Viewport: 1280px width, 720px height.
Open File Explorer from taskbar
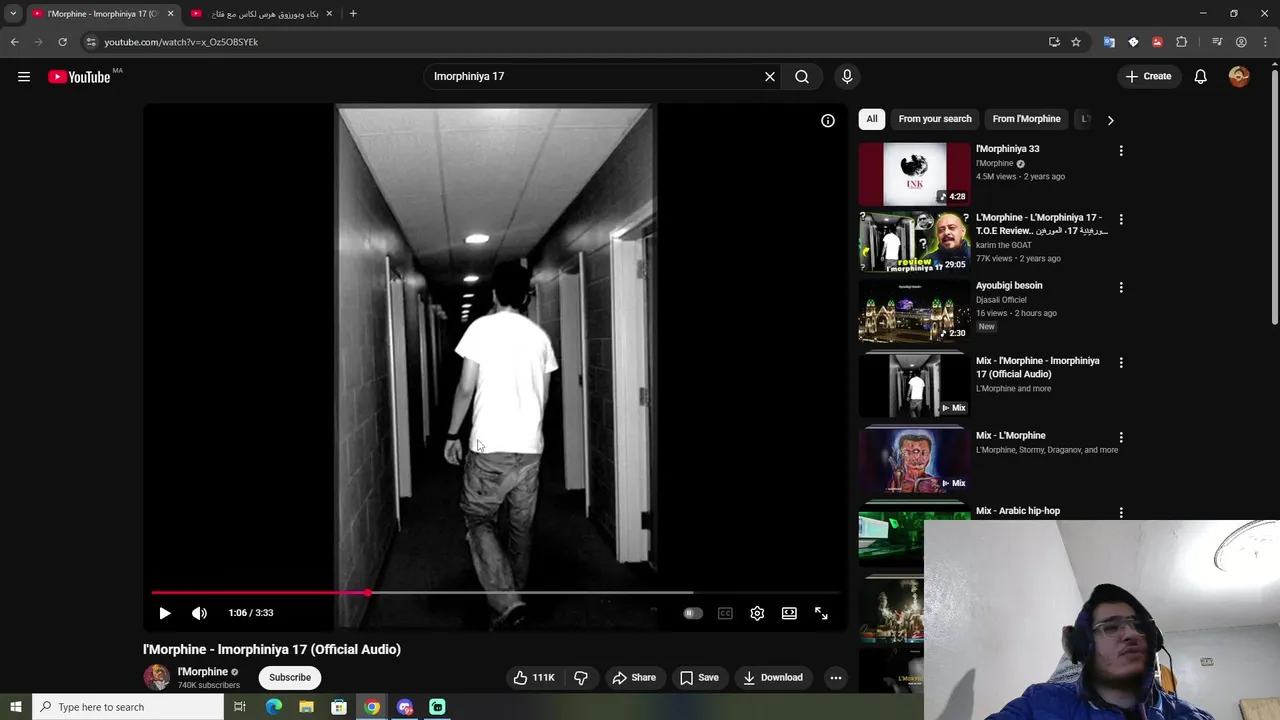(306, 707)
